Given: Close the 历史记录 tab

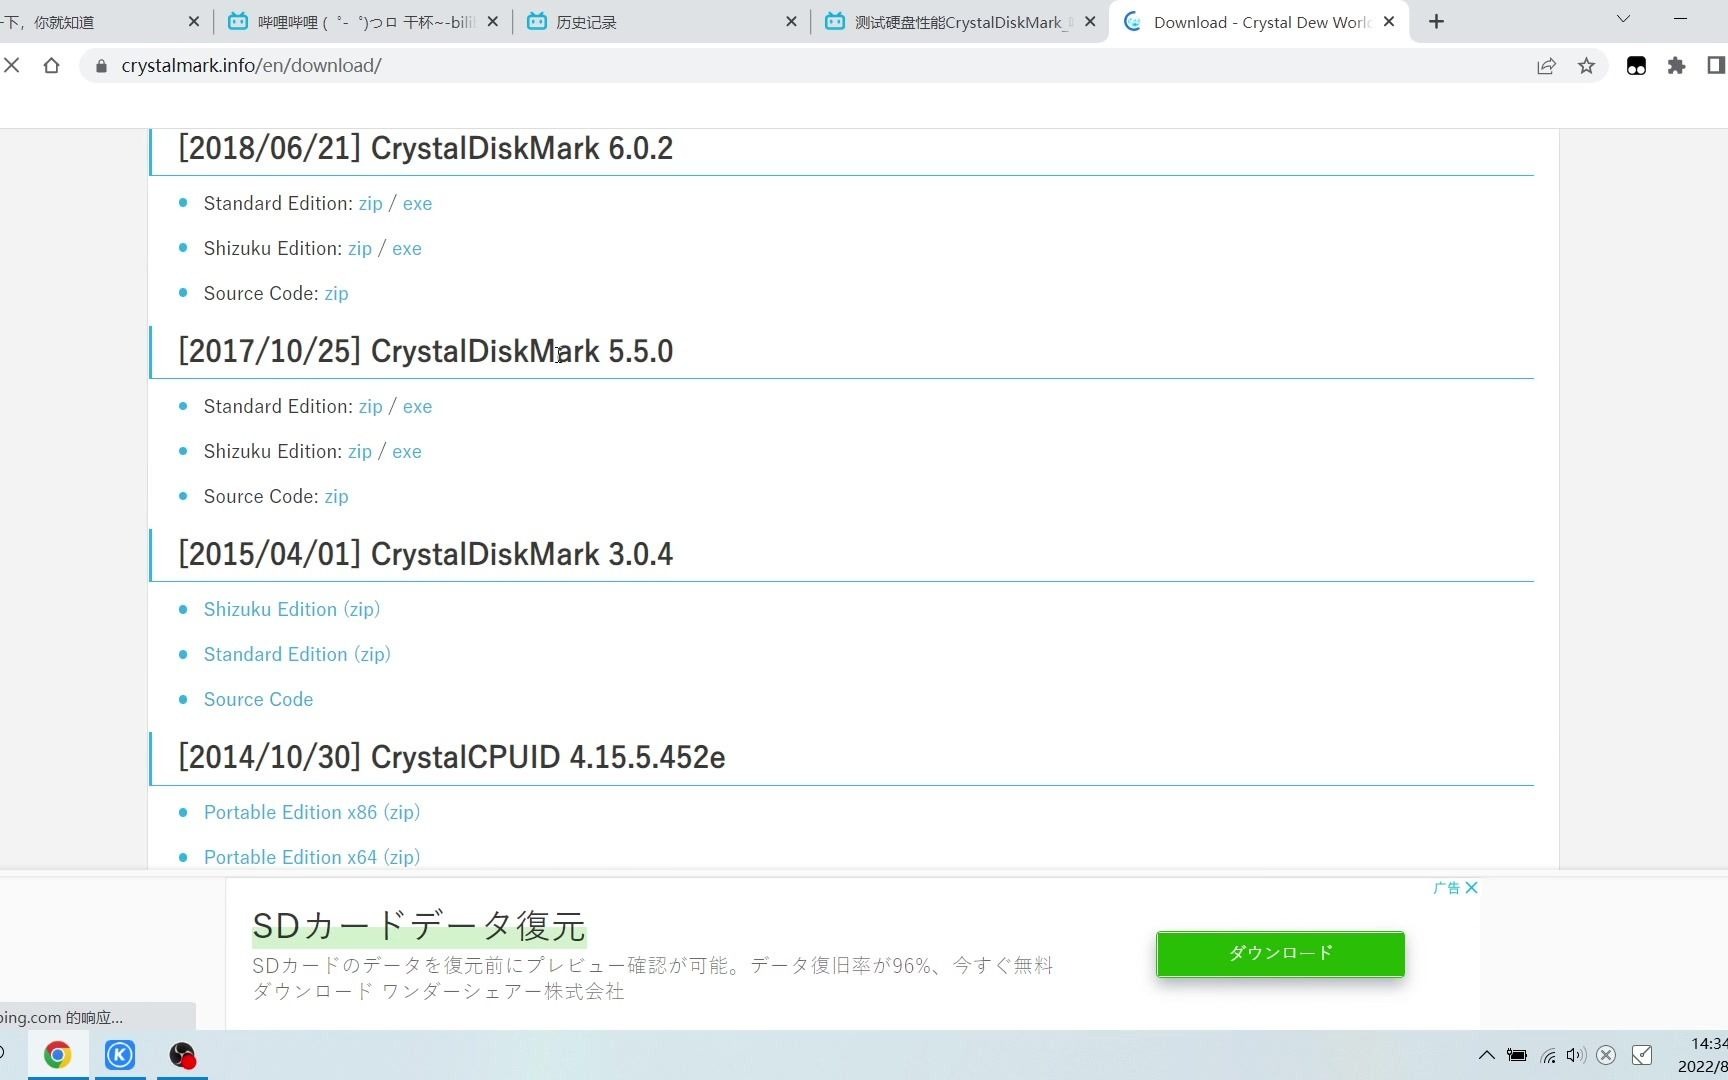Looking at the screenshot, I should point(791,21).
